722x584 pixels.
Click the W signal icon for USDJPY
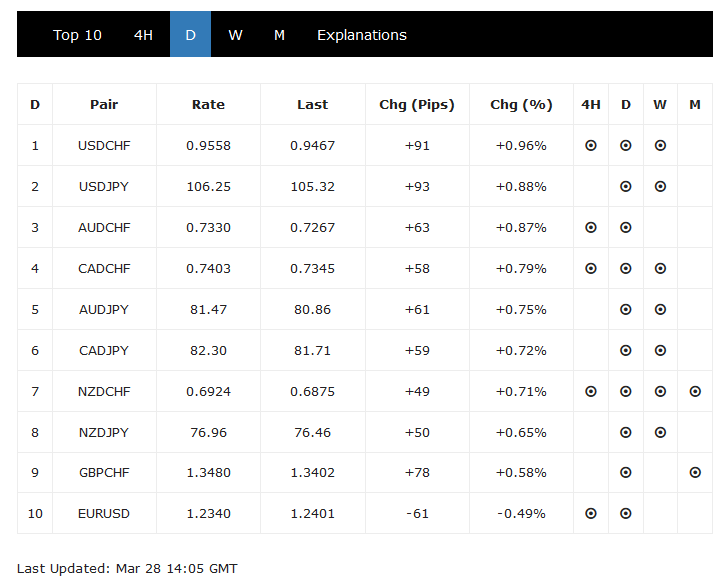660,186
